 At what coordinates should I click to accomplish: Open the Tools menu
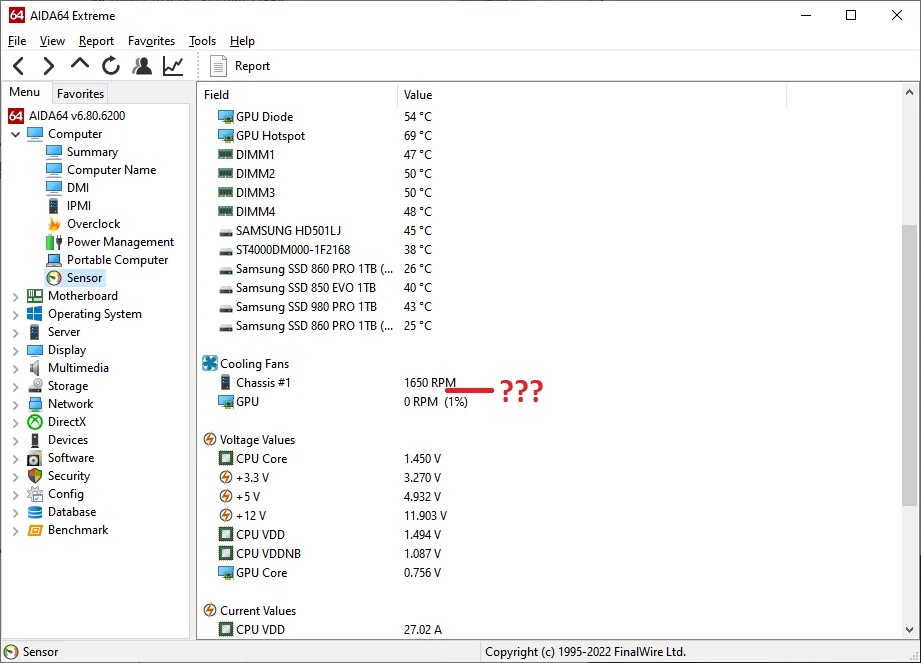coord(203,41)
